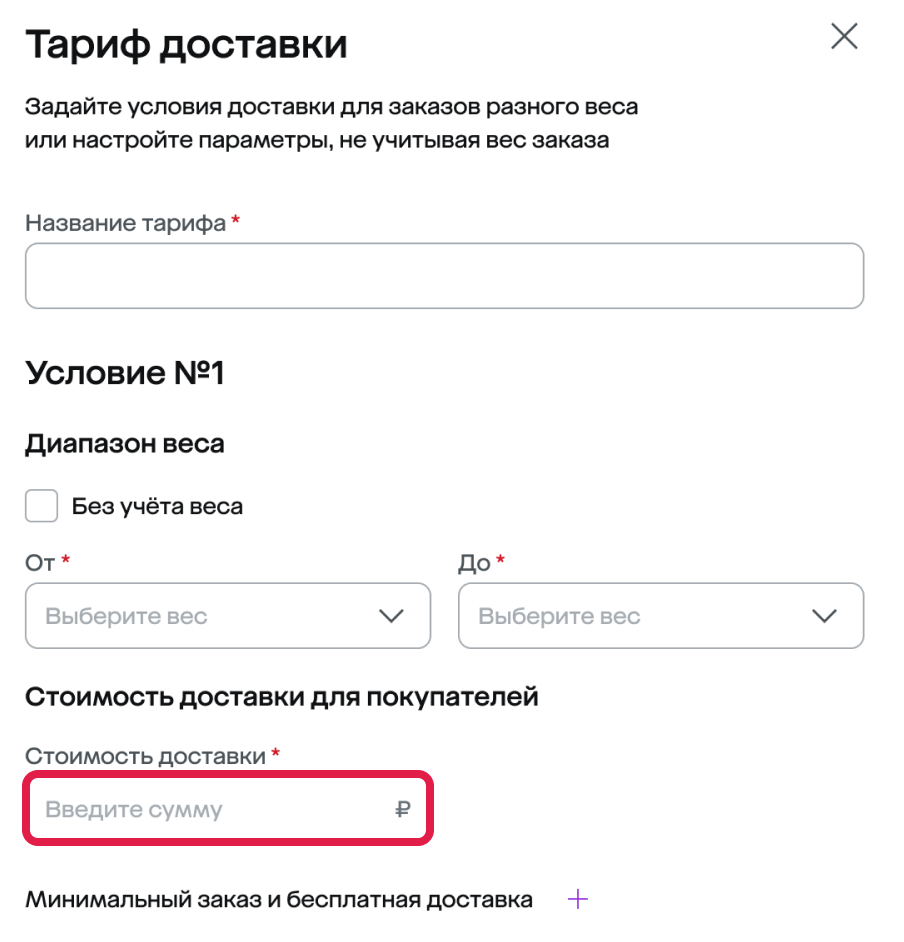Click the До label above the dropdown
The height and width of the screenshot is (942, 904).
point(474,563)
